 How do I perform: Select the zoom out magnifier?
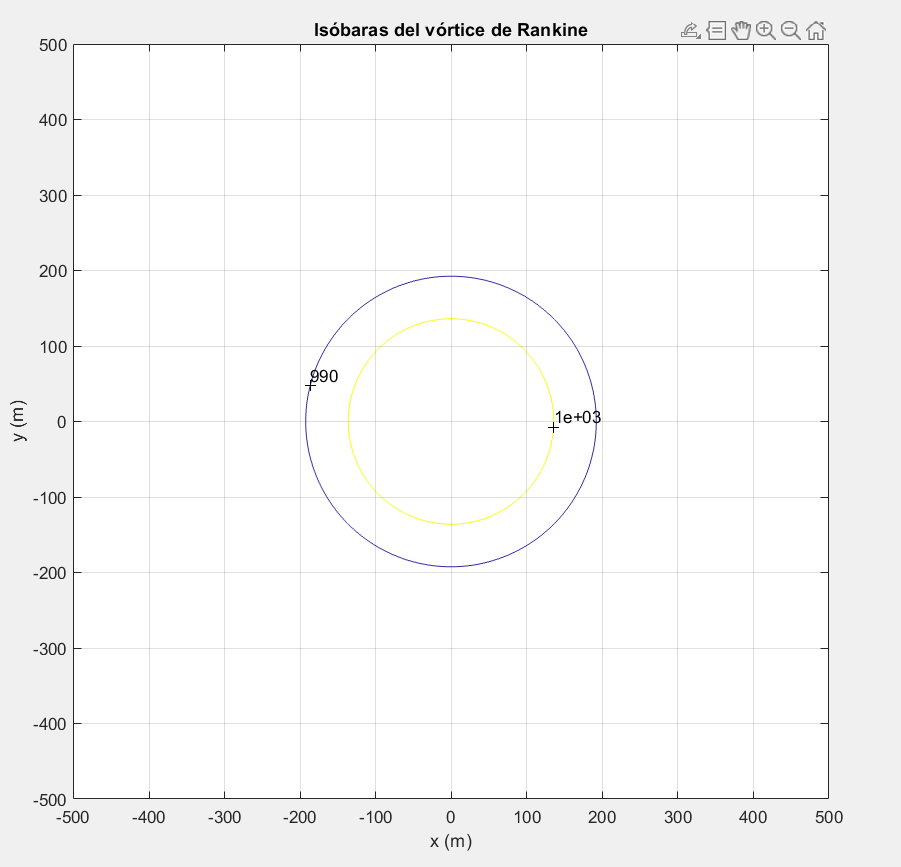[x=791, y=31]
